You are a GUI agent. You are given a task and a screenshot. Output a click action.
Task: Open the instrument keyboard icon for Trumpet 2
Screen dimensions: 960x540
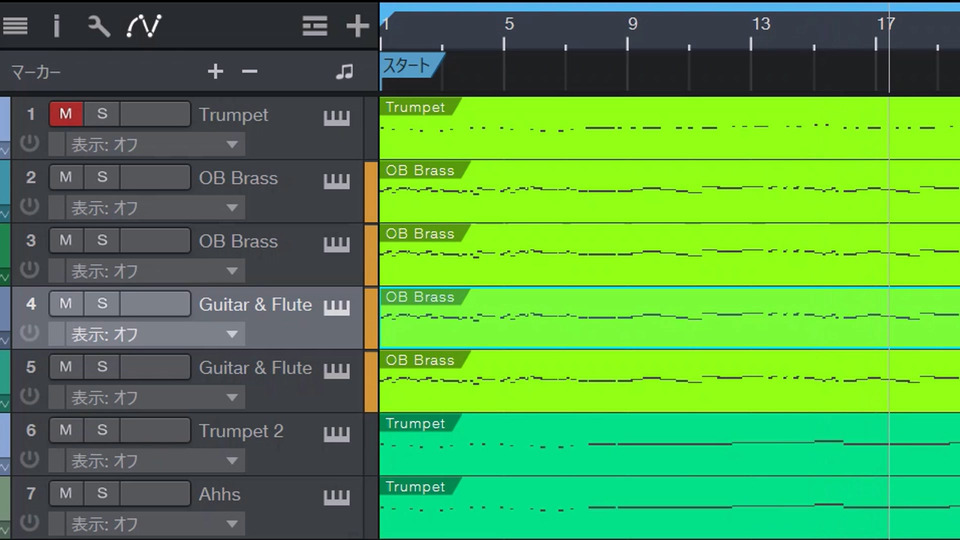pos(337,433)
